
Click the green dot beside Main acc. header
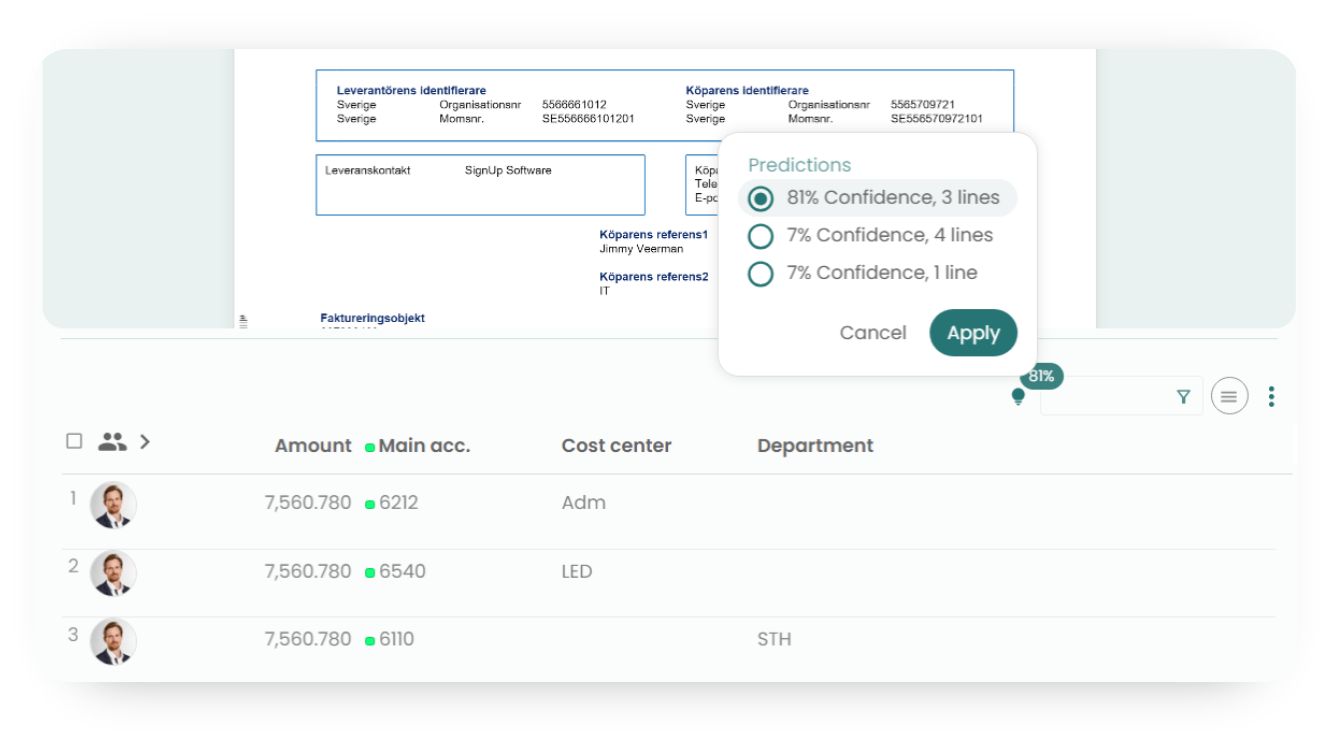coord(370,447)
